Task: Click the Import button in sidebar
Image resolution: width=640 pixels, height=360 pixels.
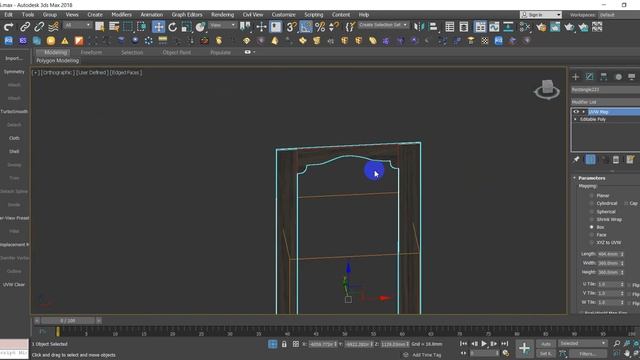Action: click(x=14, y=58)
